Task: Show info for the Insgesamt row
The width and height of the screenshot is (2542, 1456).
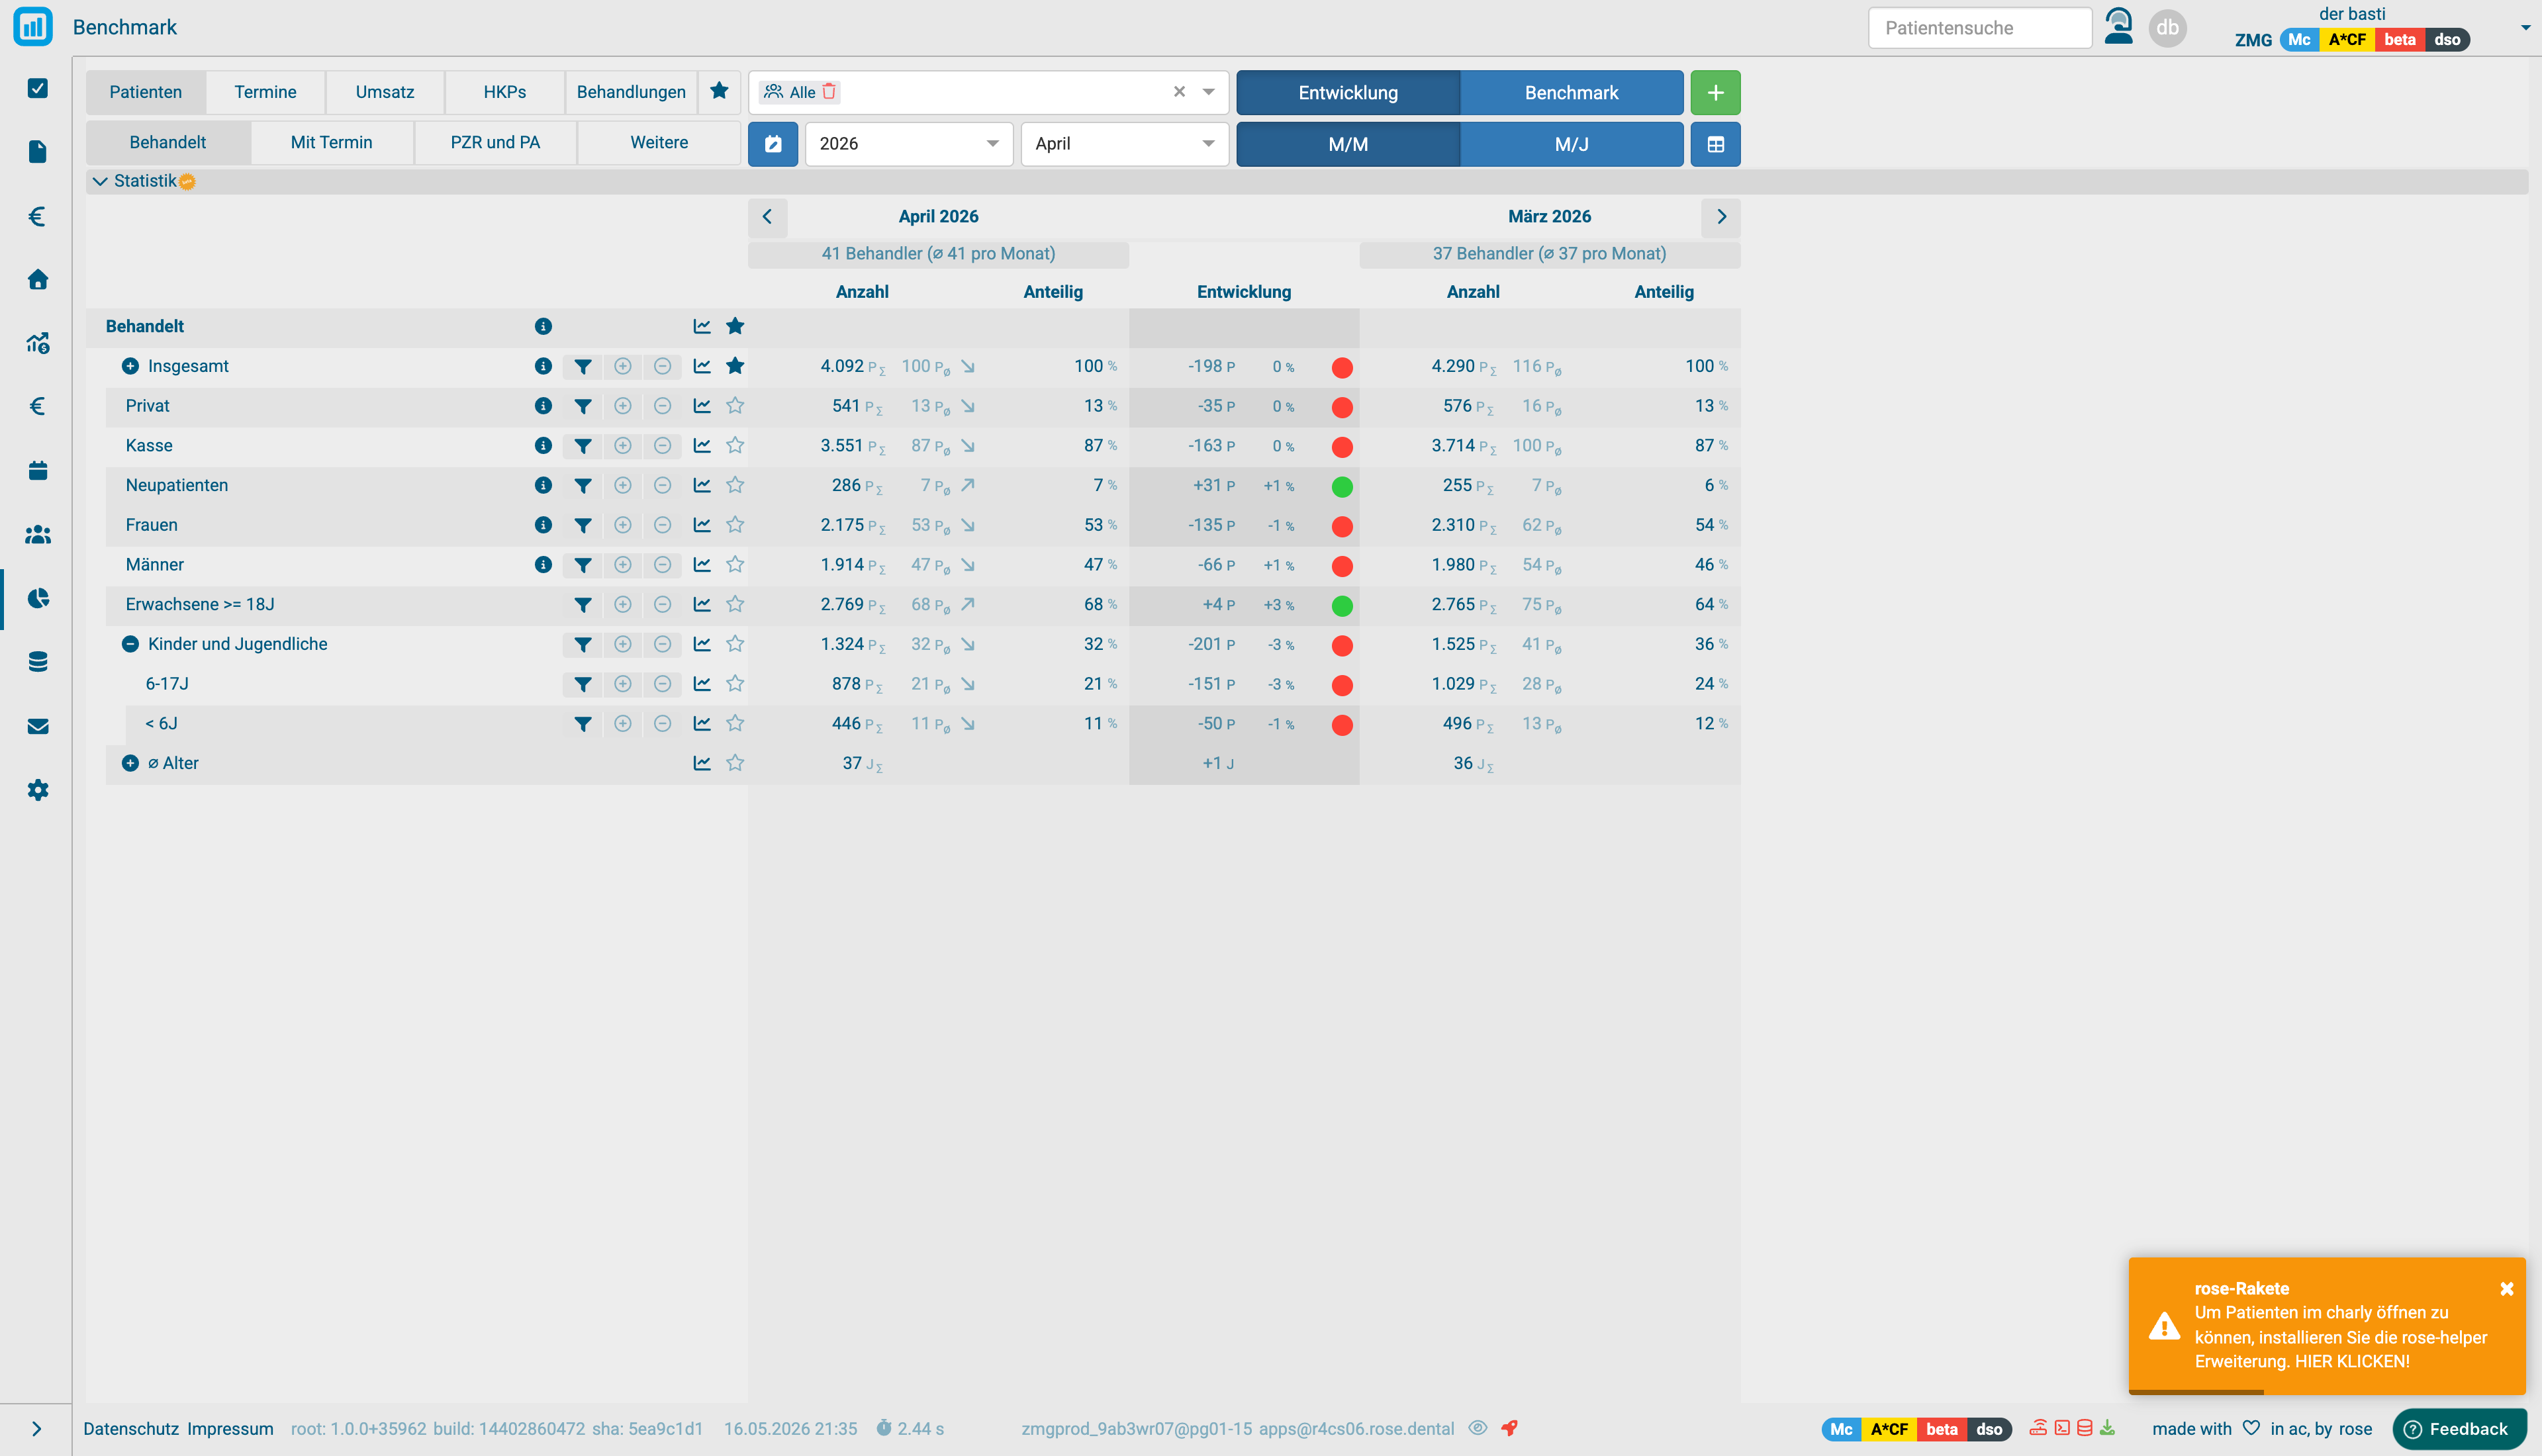Action: coord(543,366)
